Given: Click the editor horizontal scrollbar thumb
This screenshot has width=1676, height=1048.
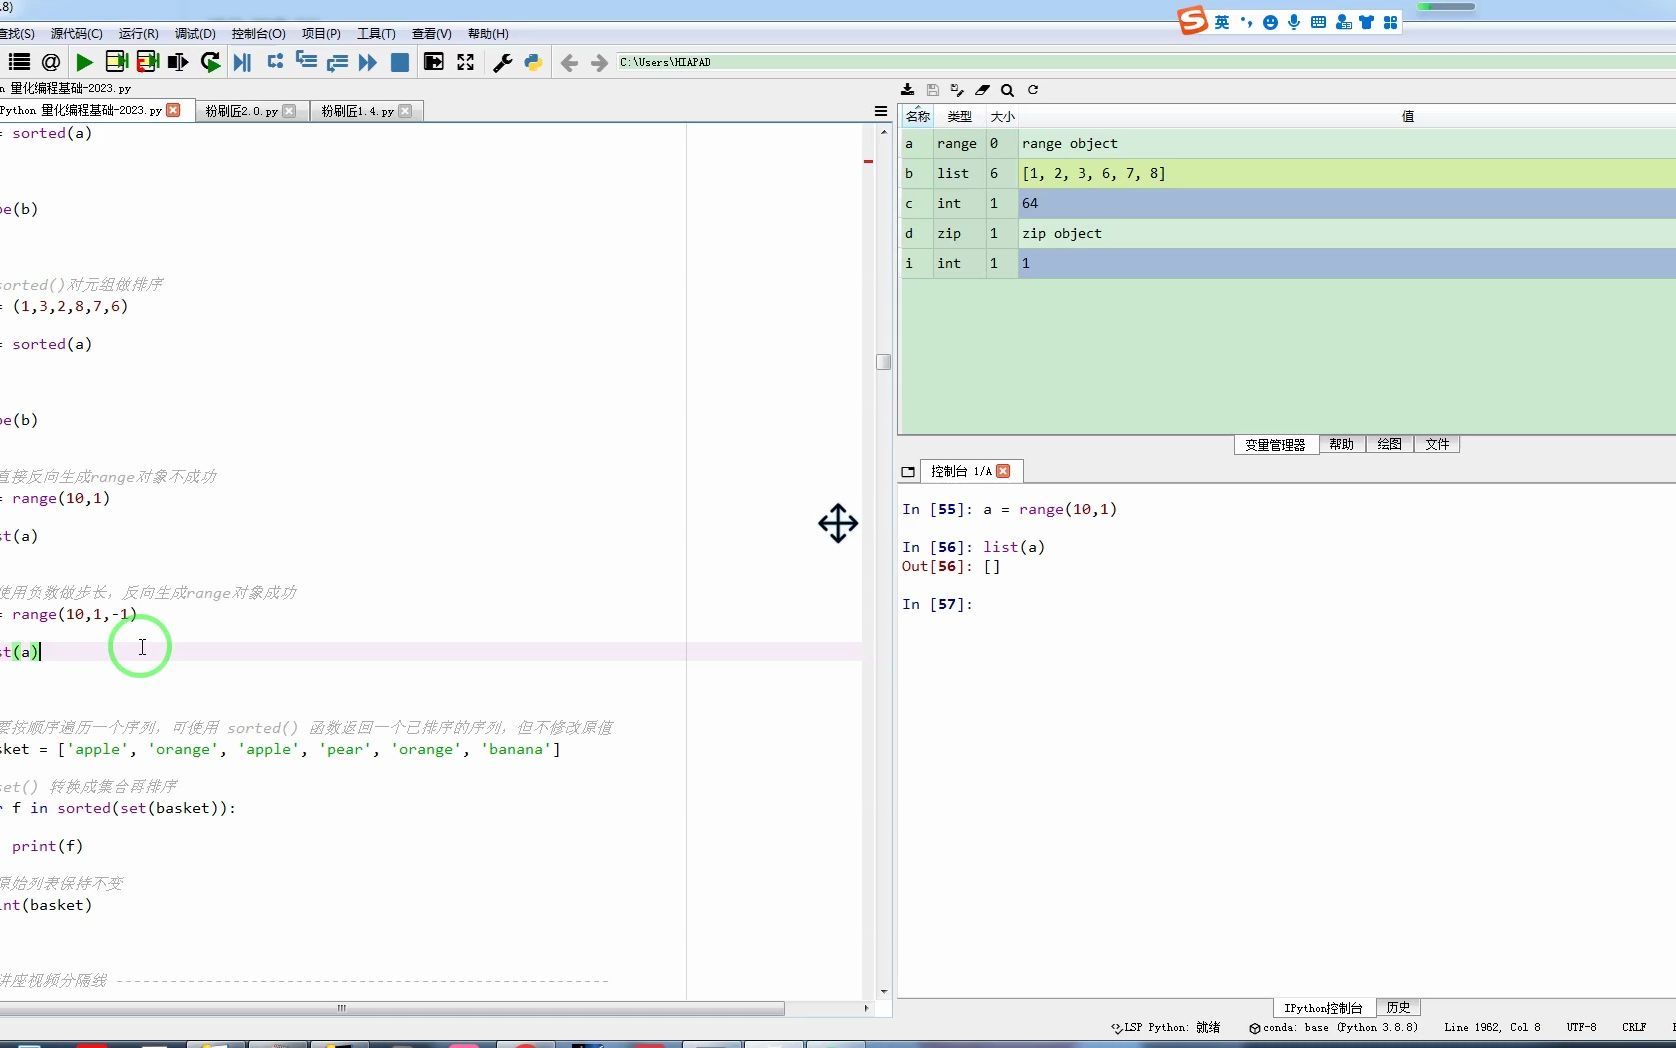Looking at the screenshot, I should [x=392, y=1008].
